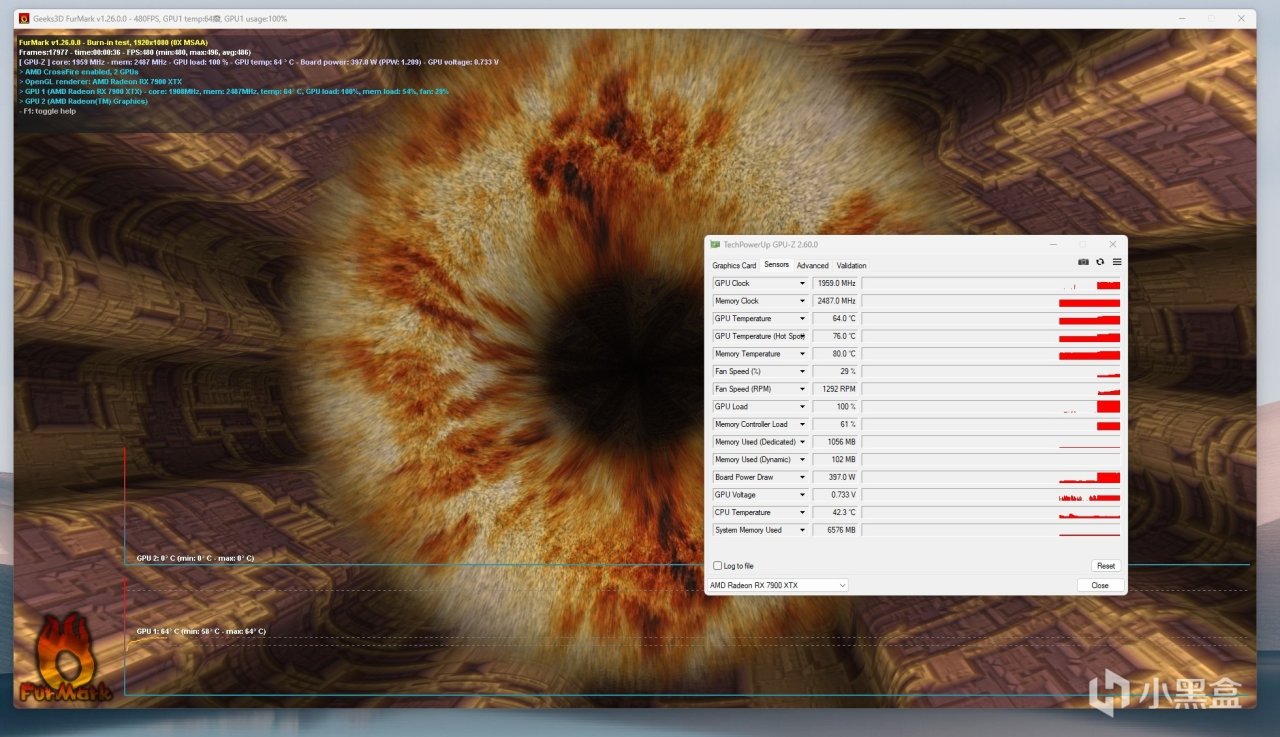The image size is (1280, 737).
Task: Click the GPU-Z title bar app icon
Action: point(714,245)
